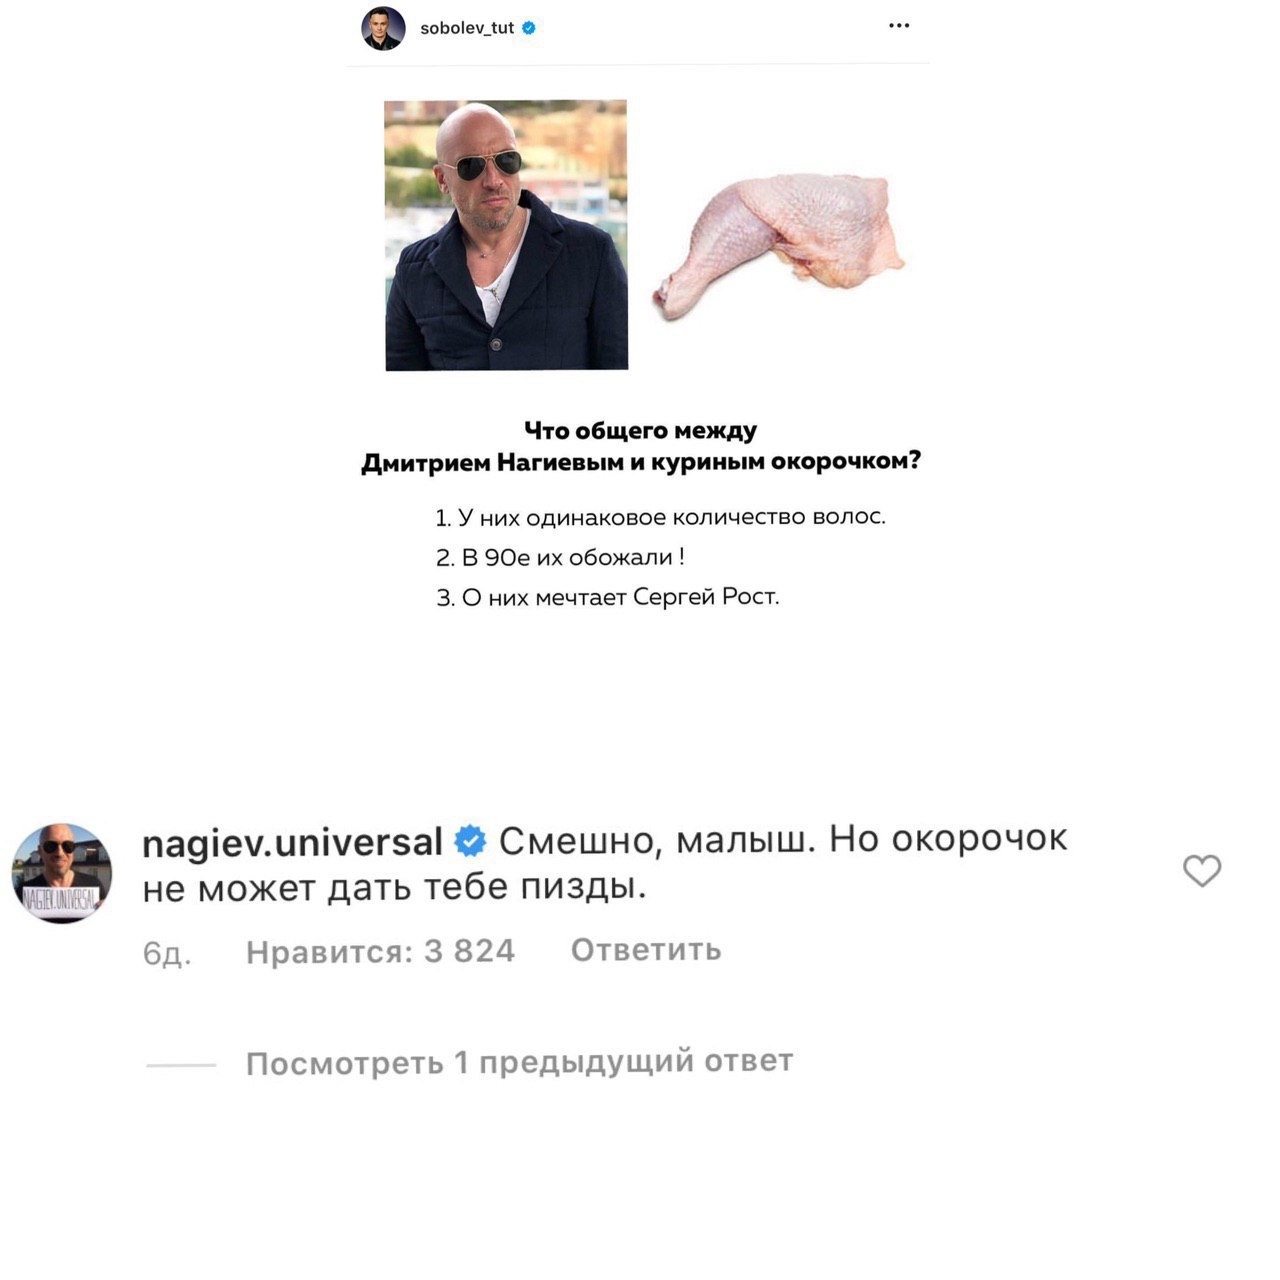Viewport: 1280px width, 1280px height.
Task: Click the line before previous replies text
Action: tap(181, 1065)
